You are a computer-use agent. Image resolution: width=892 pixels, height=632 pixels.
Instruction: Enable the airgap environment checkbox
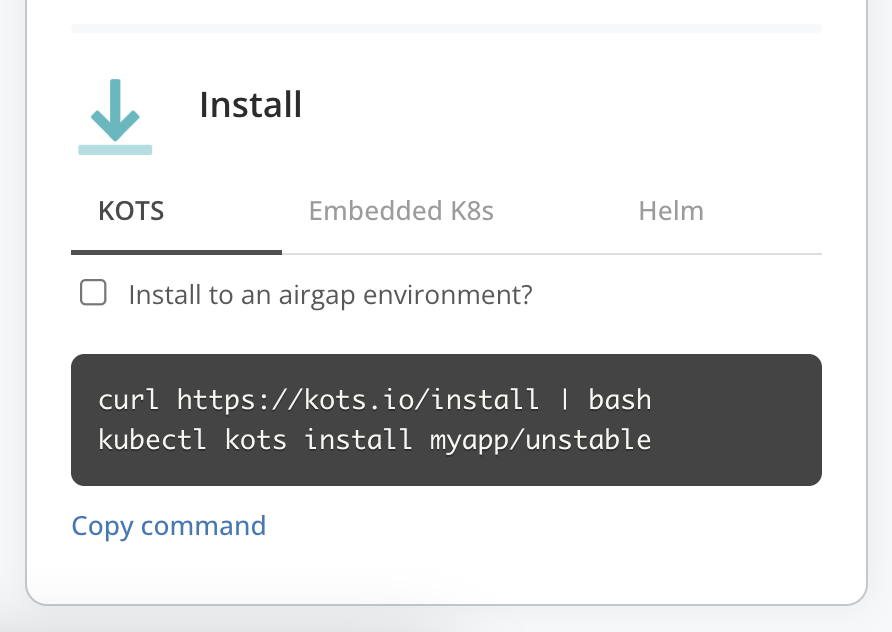coord(93,293)
